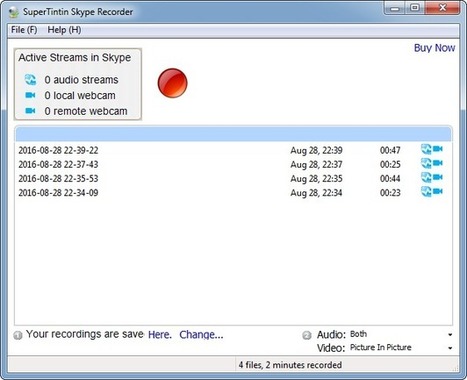The width and height of the screenshot is (467, 380).
Task: Open the recordings folder via Here link
Action: pyautogui.click(x=160, y=334)
